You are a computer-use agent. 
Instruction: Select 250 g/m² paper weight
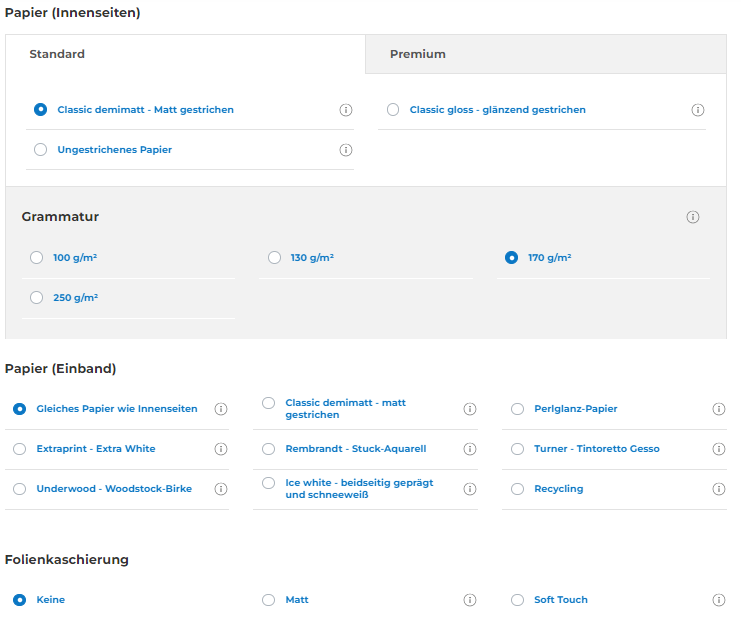coord(37,298)
